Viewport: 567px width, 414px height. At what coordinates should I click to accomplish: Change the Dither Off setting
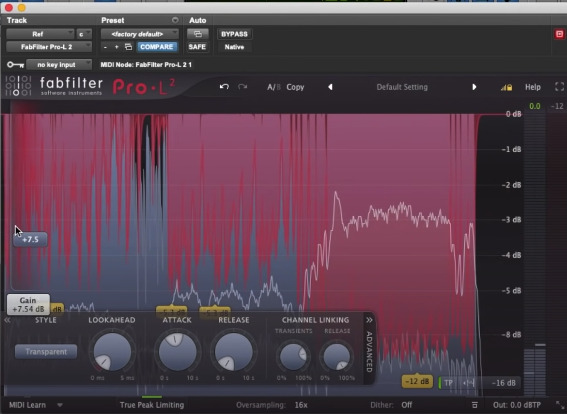pyautogui.click(x=407, y=405)
